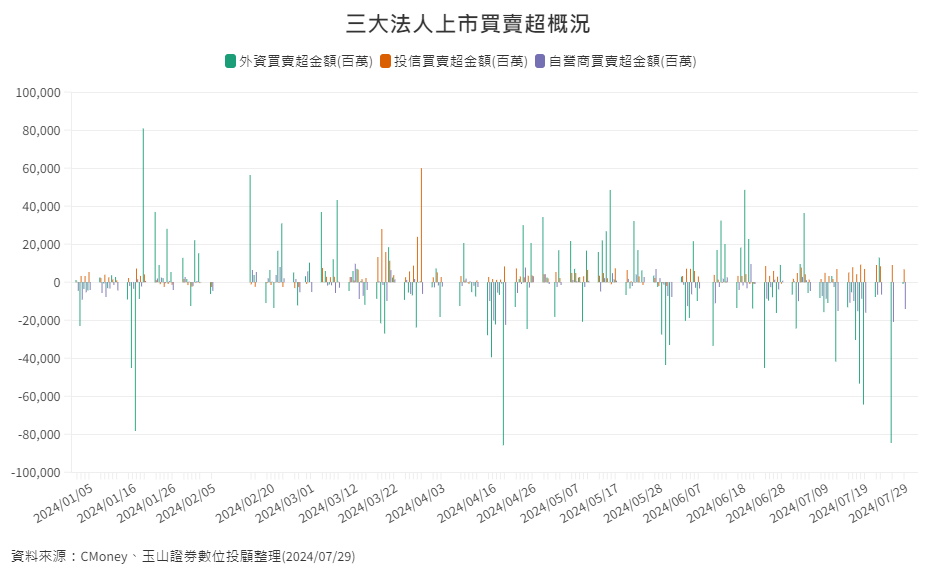This screenshot has width=936, height=575.
Task: Click the -20,000 y-axis label
Action: (x=39, y=321)
